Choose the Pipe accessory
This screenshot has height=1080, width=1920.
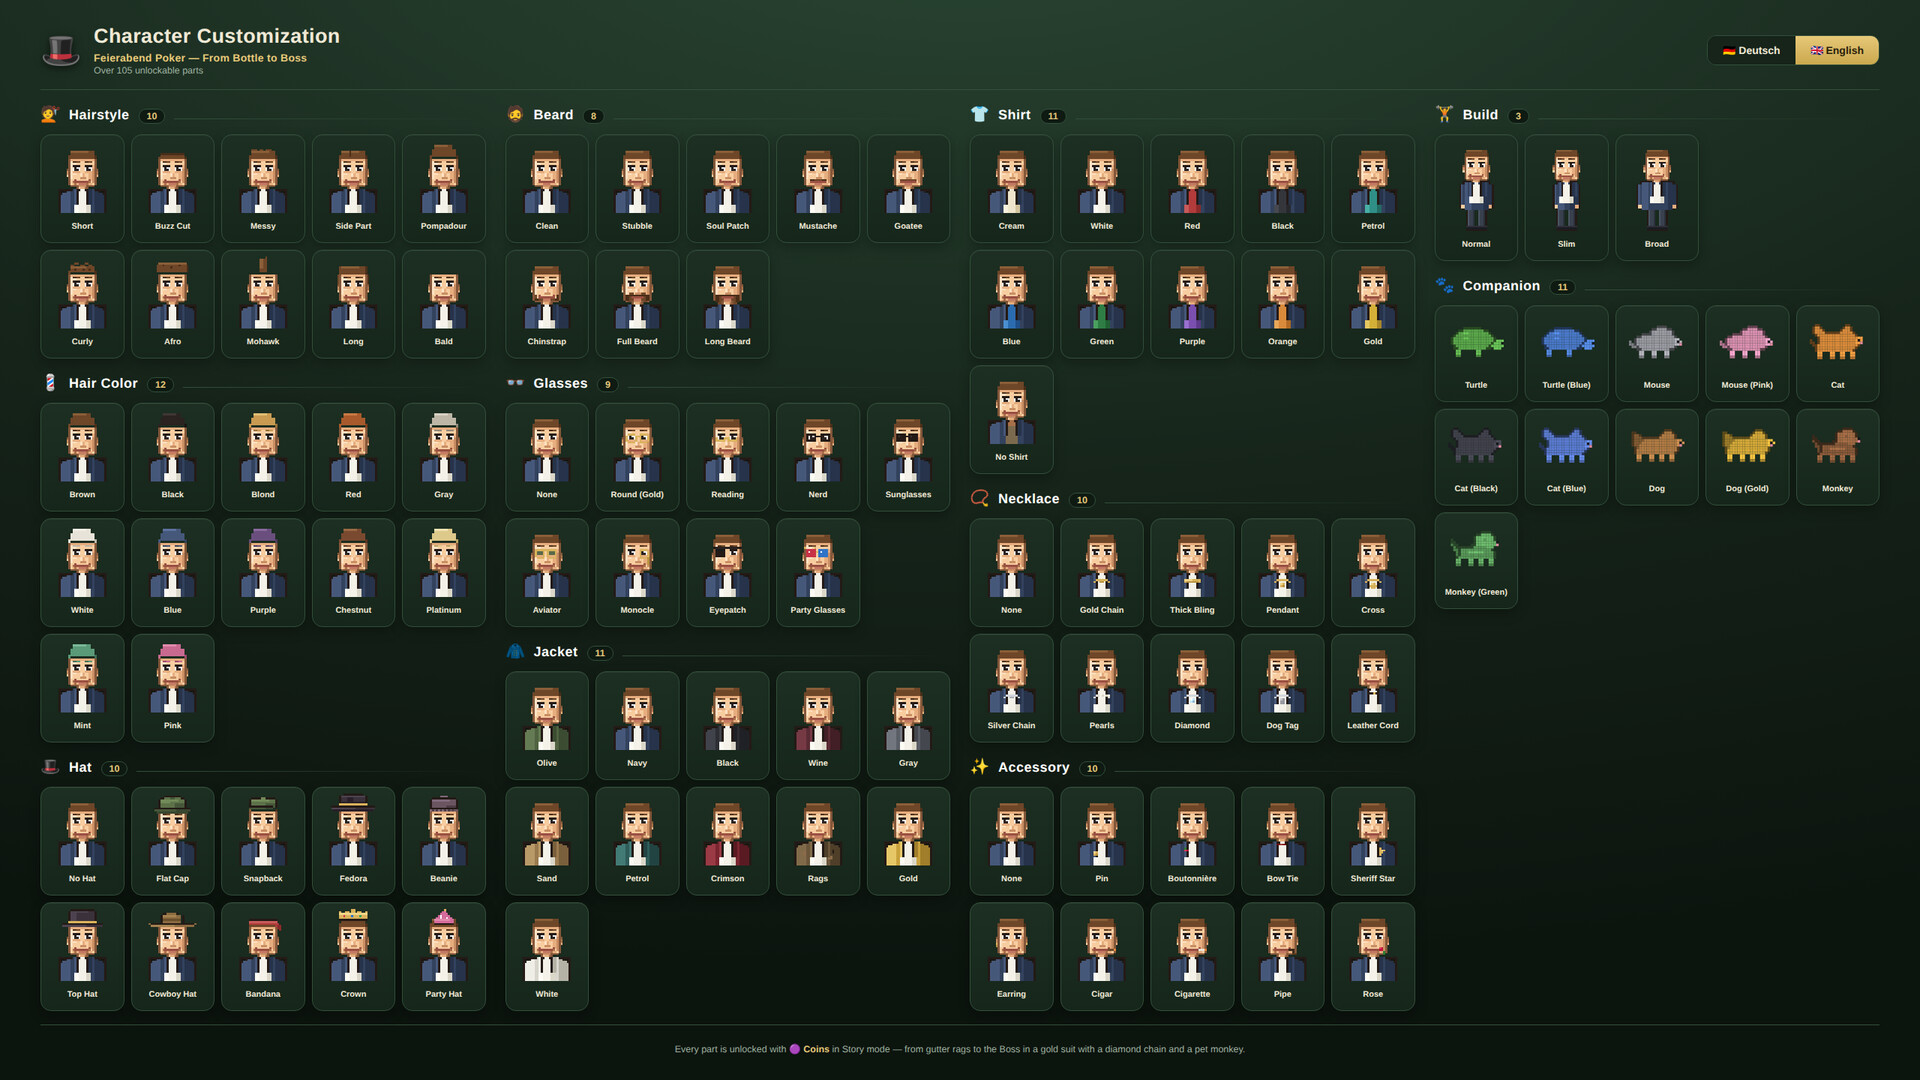(1283, 957)
